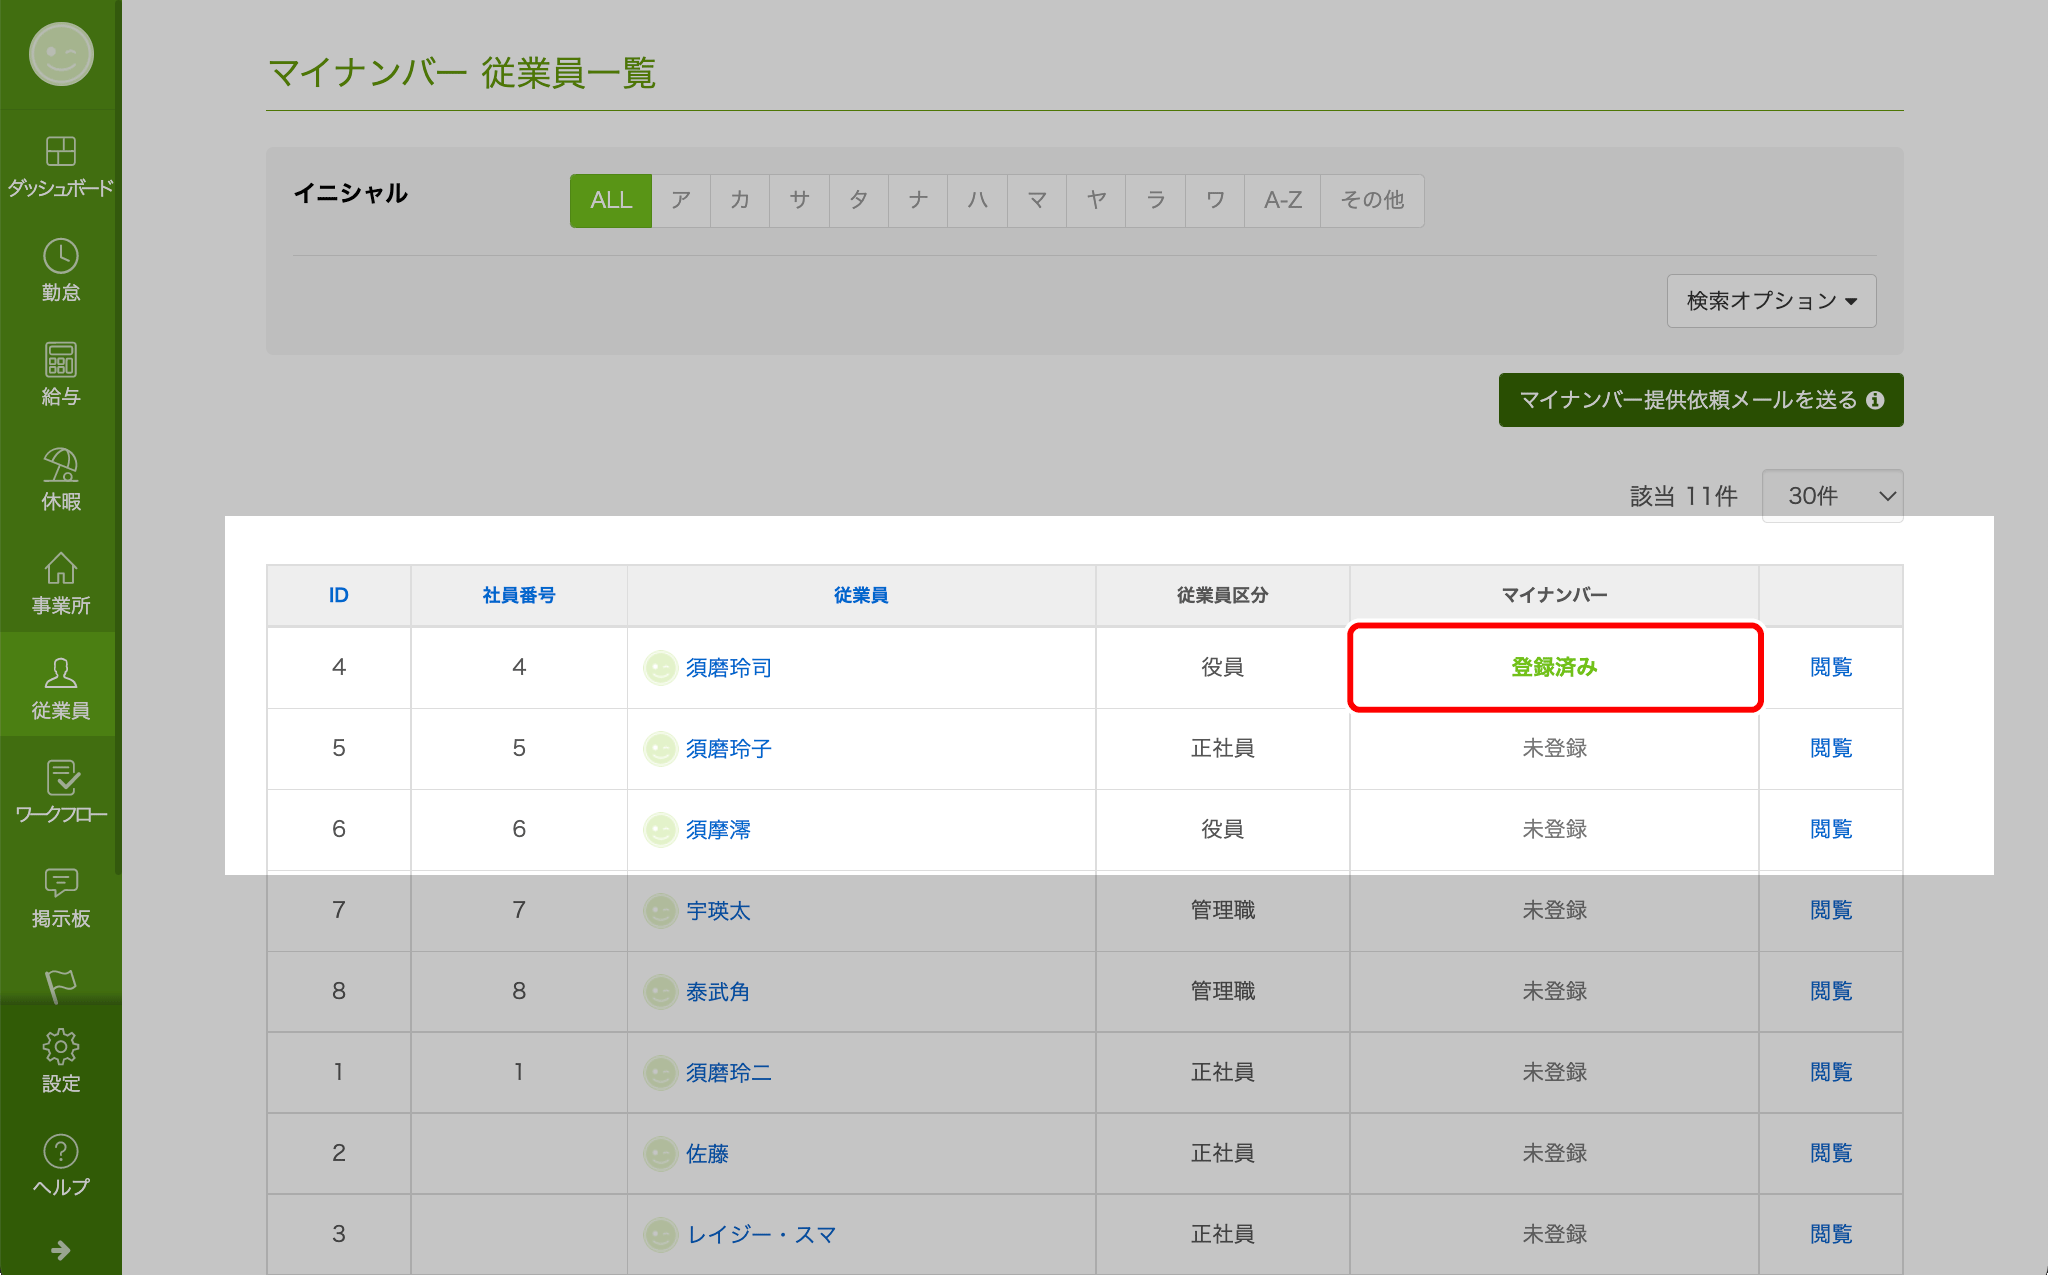Filter by initial ハ

pos(978,200)
